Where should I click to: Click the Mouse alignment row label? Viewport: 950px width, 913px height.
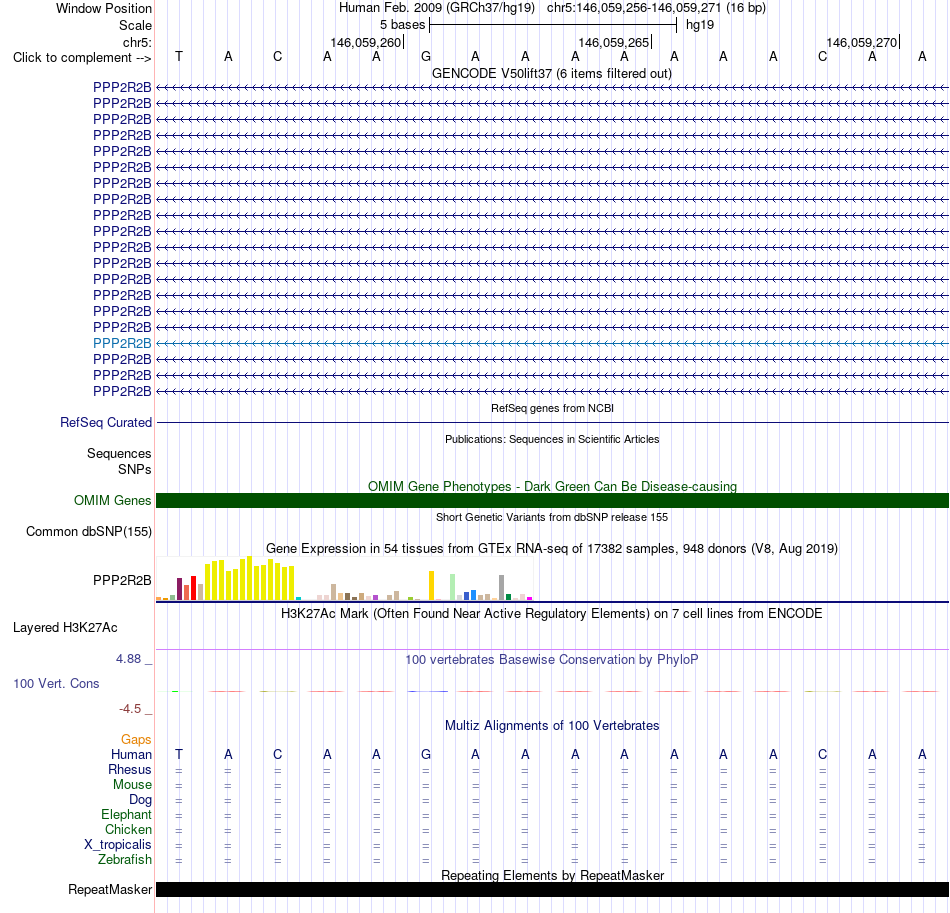132,785
